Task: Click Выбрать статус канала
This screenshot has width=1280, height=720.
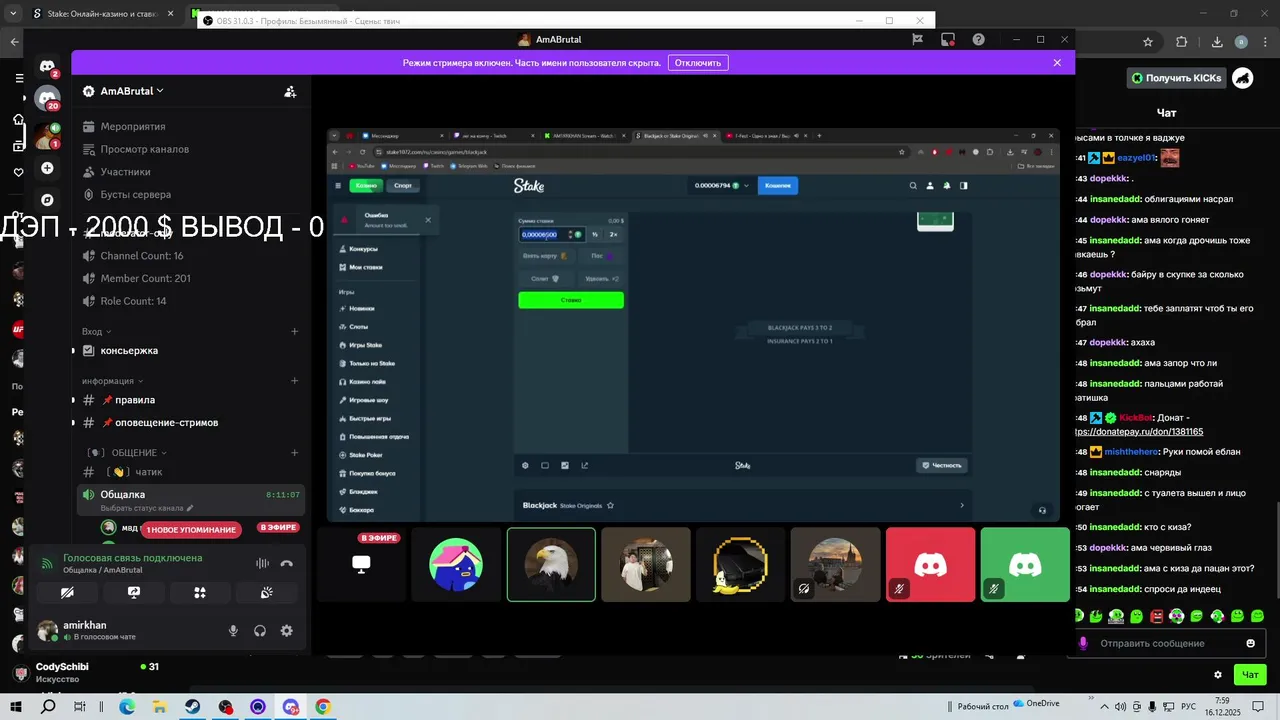Action: 147,508
